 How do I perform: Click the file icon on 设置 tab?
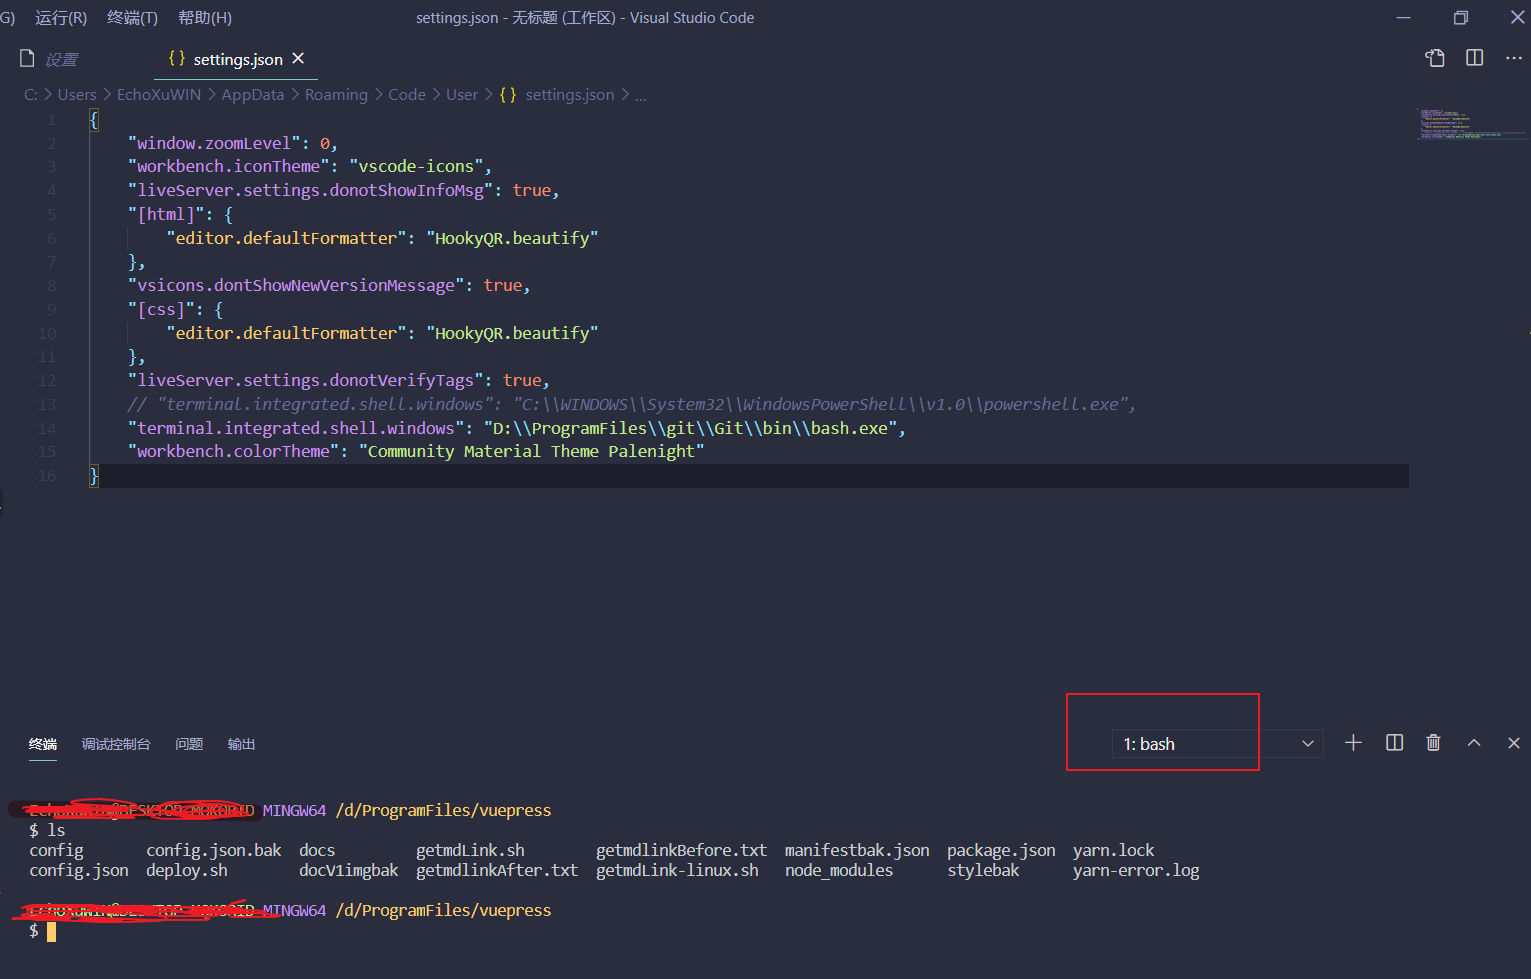click(x=27, y=59)
